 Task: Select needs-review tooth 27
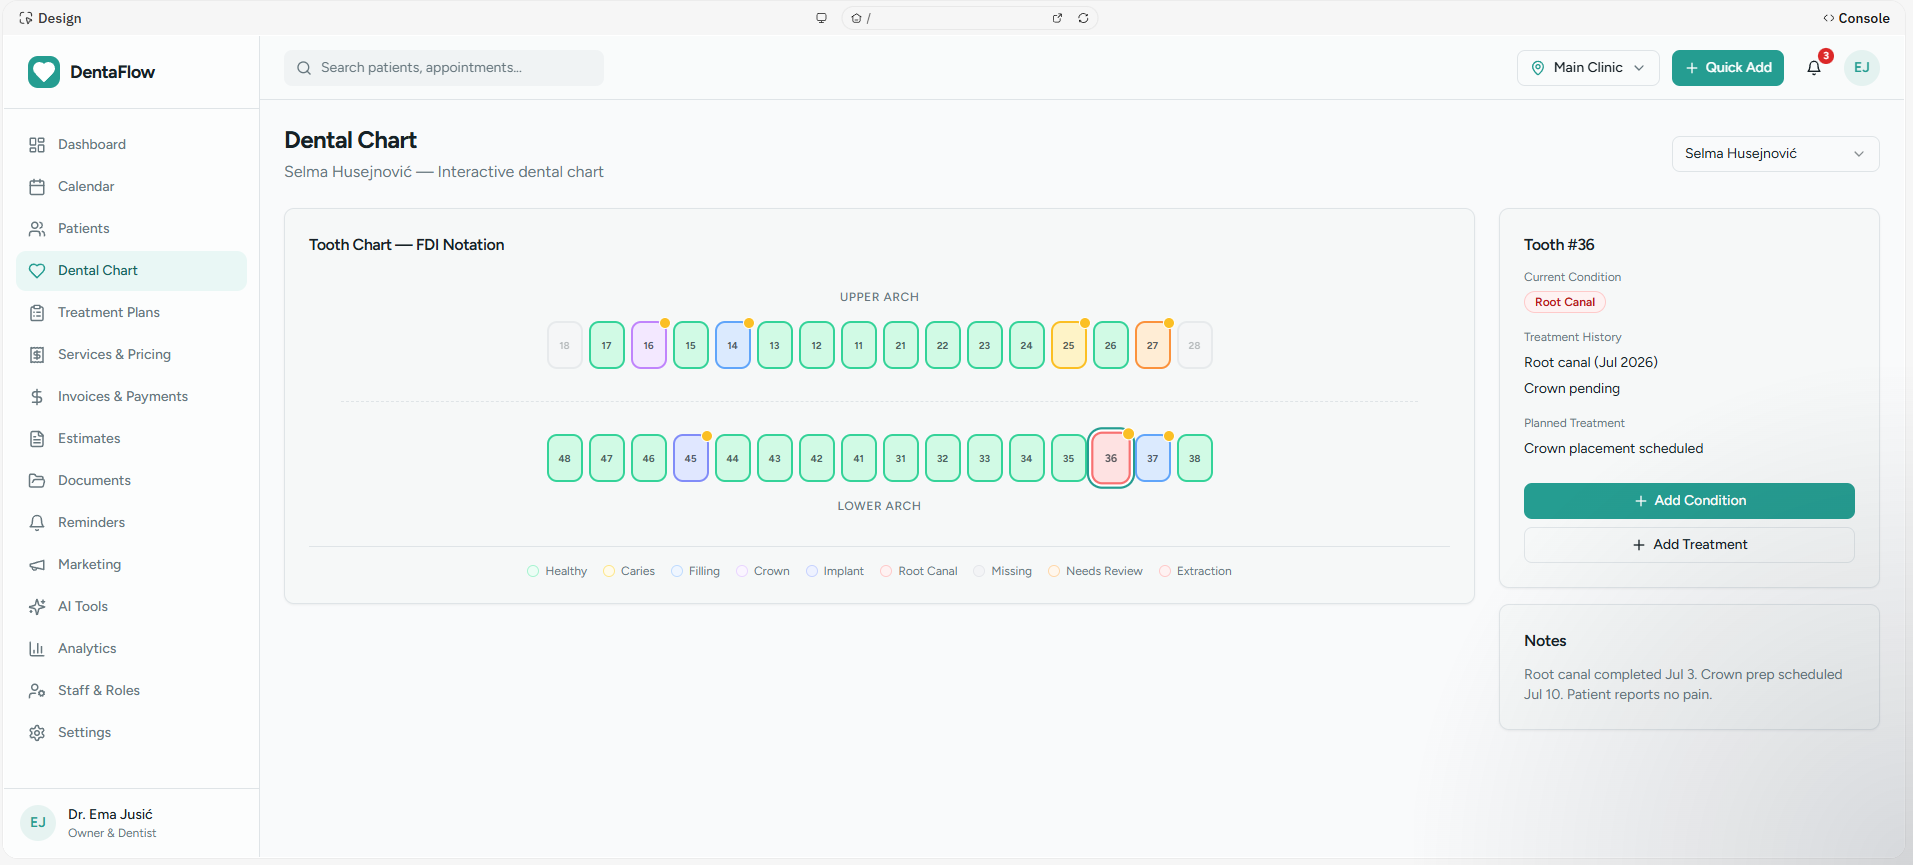1153,345
